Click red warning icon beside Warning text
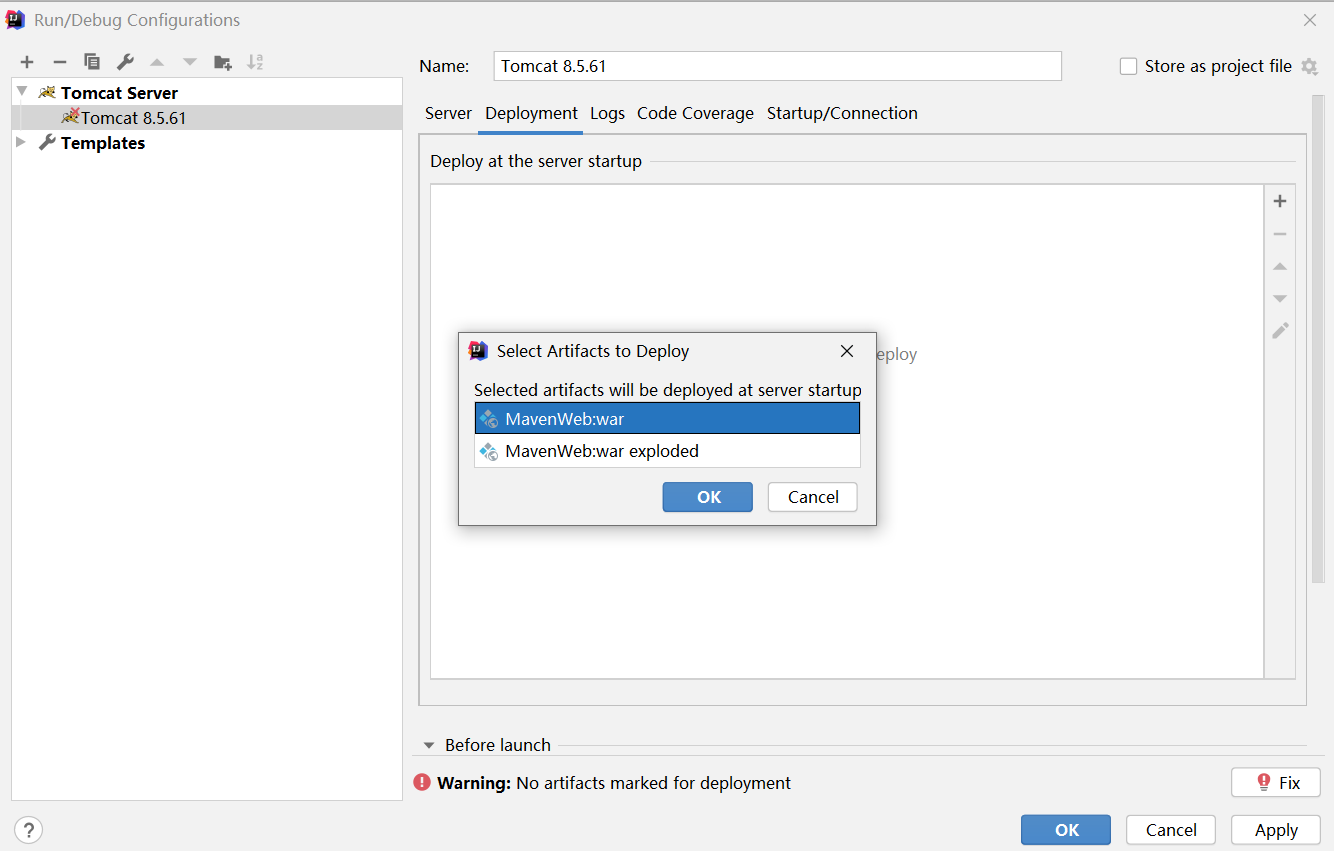The image size is (1334, 851). (x=422, y=783)
